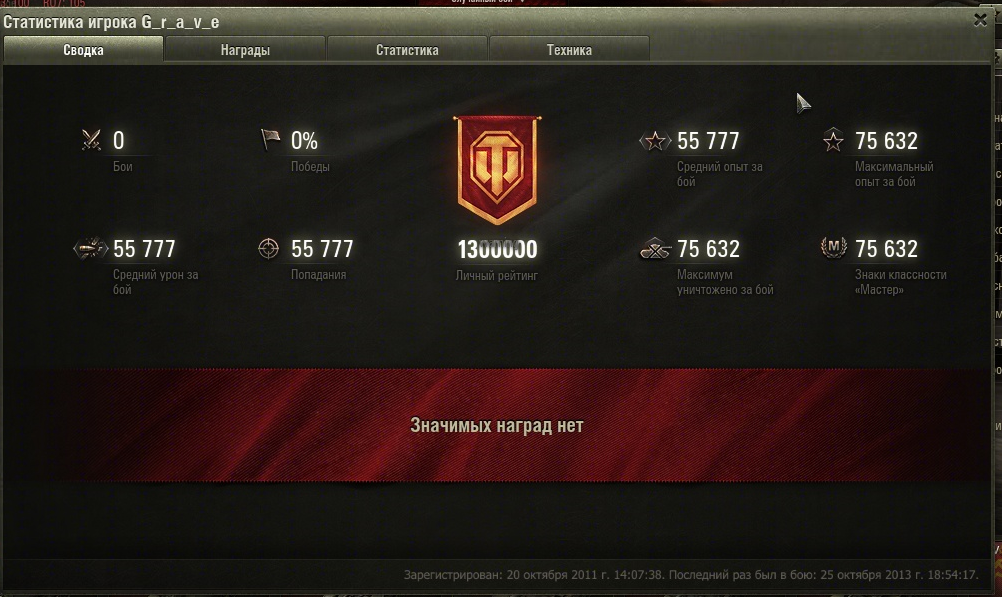Click the red World of Tanks rating banner

pos(497,170)
